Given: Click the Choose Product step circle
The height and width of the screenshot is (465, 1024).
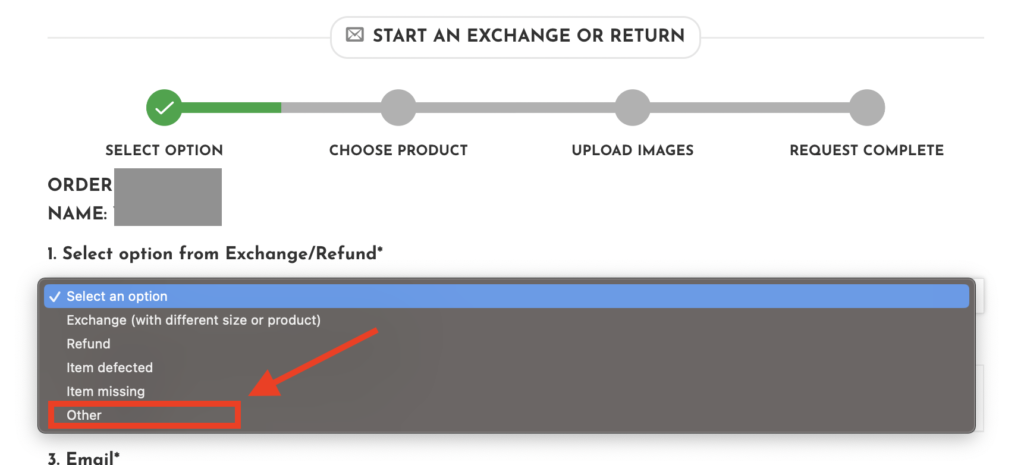Looking at the screenshot, I should tap(398, 107).
